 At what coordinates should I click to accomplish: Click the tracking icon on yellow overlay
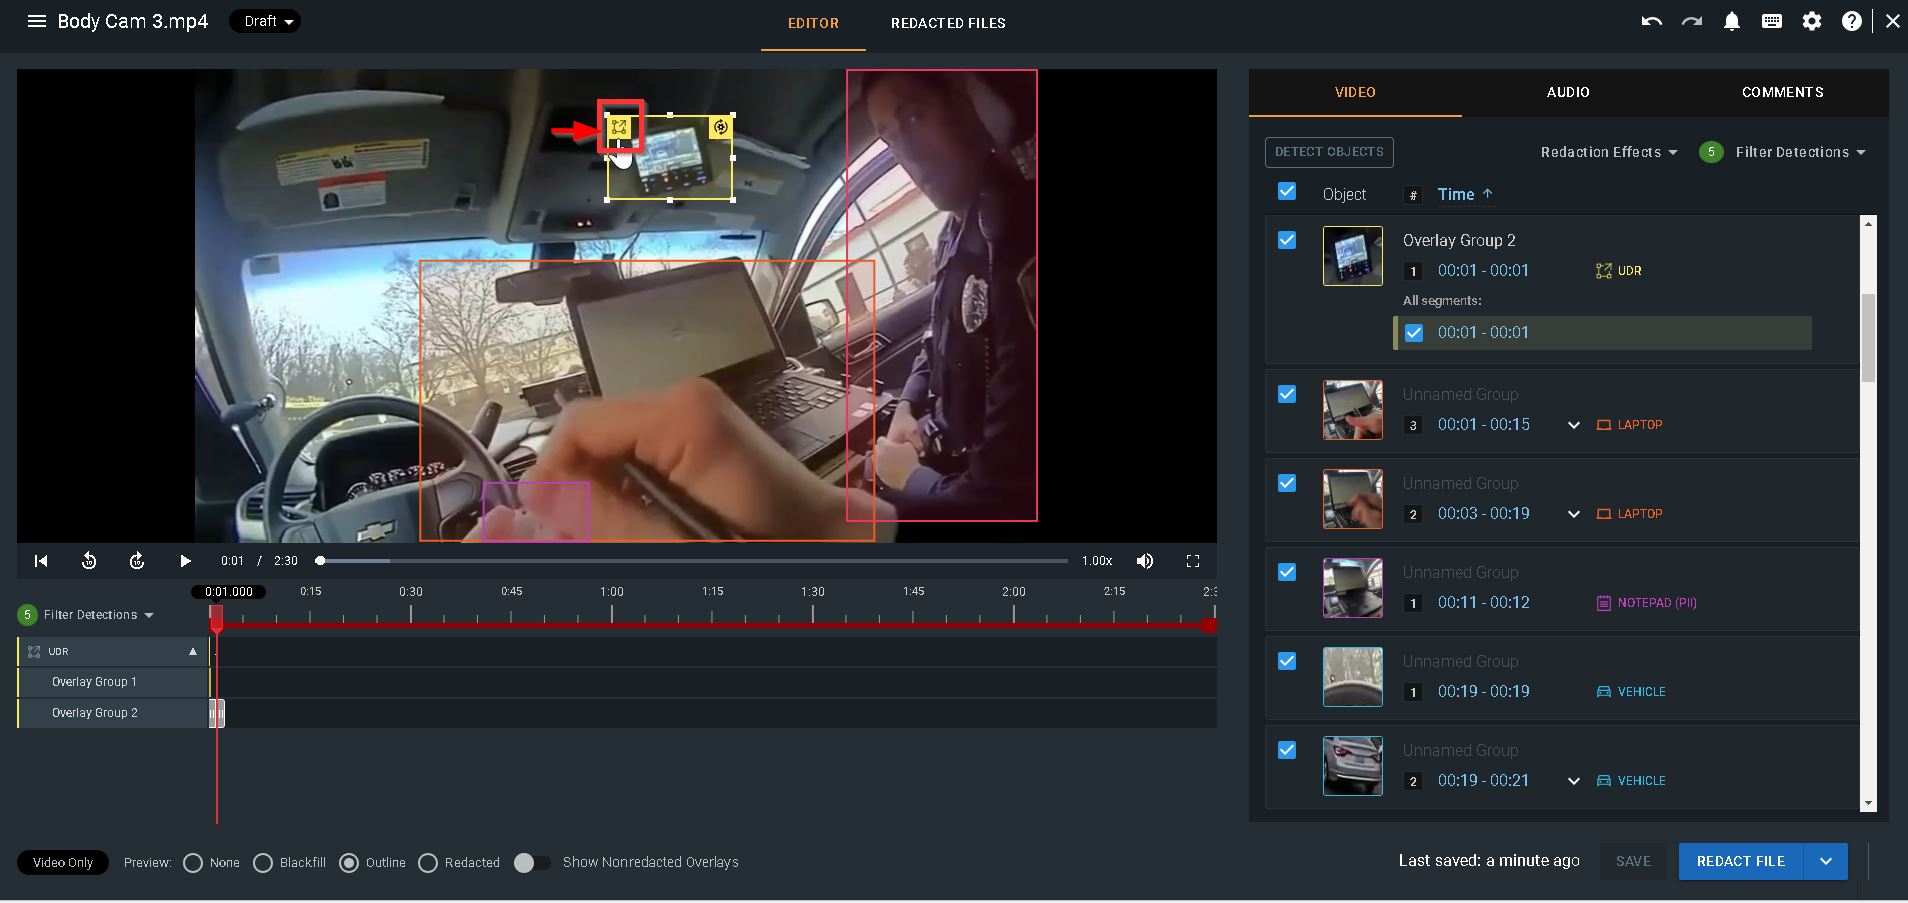[x=720, y=127]
